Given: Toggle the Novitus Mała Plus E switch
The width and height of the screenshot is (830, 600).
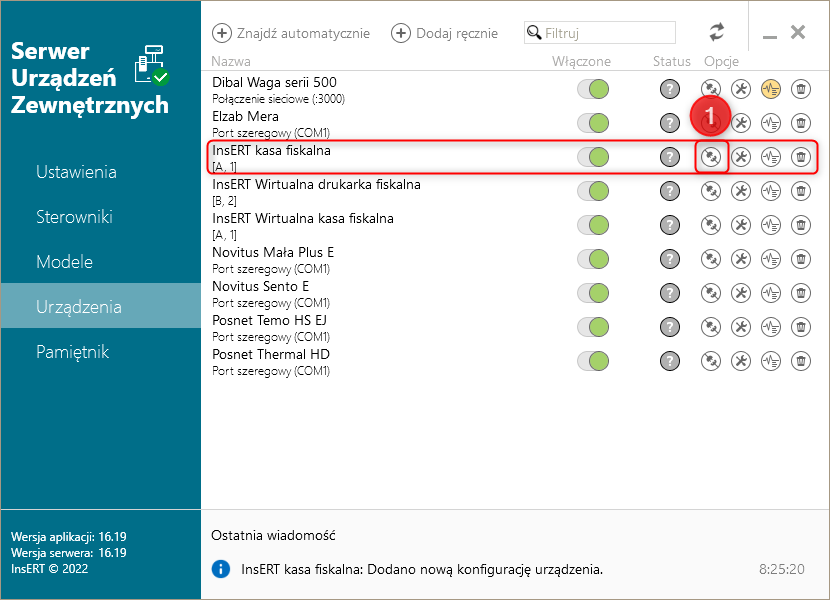Looking at the screenshot, I should (593, 259).
